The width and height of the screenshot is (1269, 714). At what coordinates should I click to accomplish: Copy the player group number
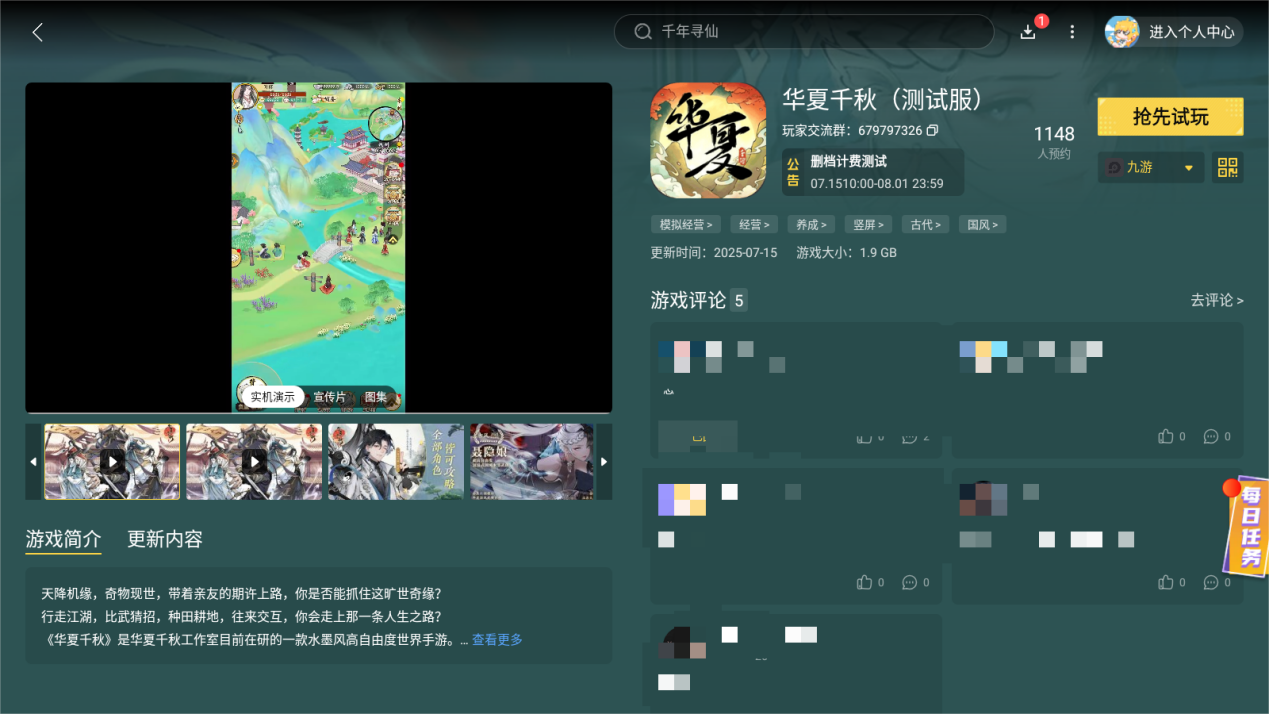coord(932,131)
